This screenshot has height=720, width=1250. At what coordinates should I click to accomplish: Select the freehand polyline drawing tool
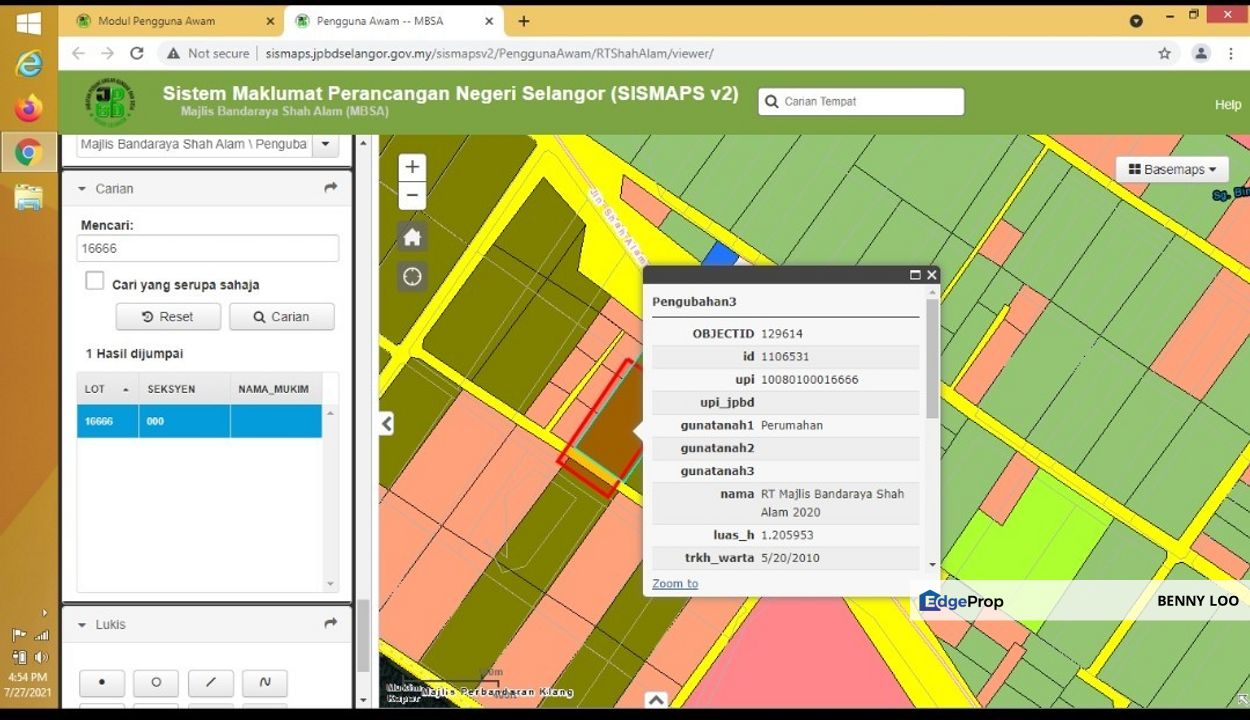[x=264, y=683]
